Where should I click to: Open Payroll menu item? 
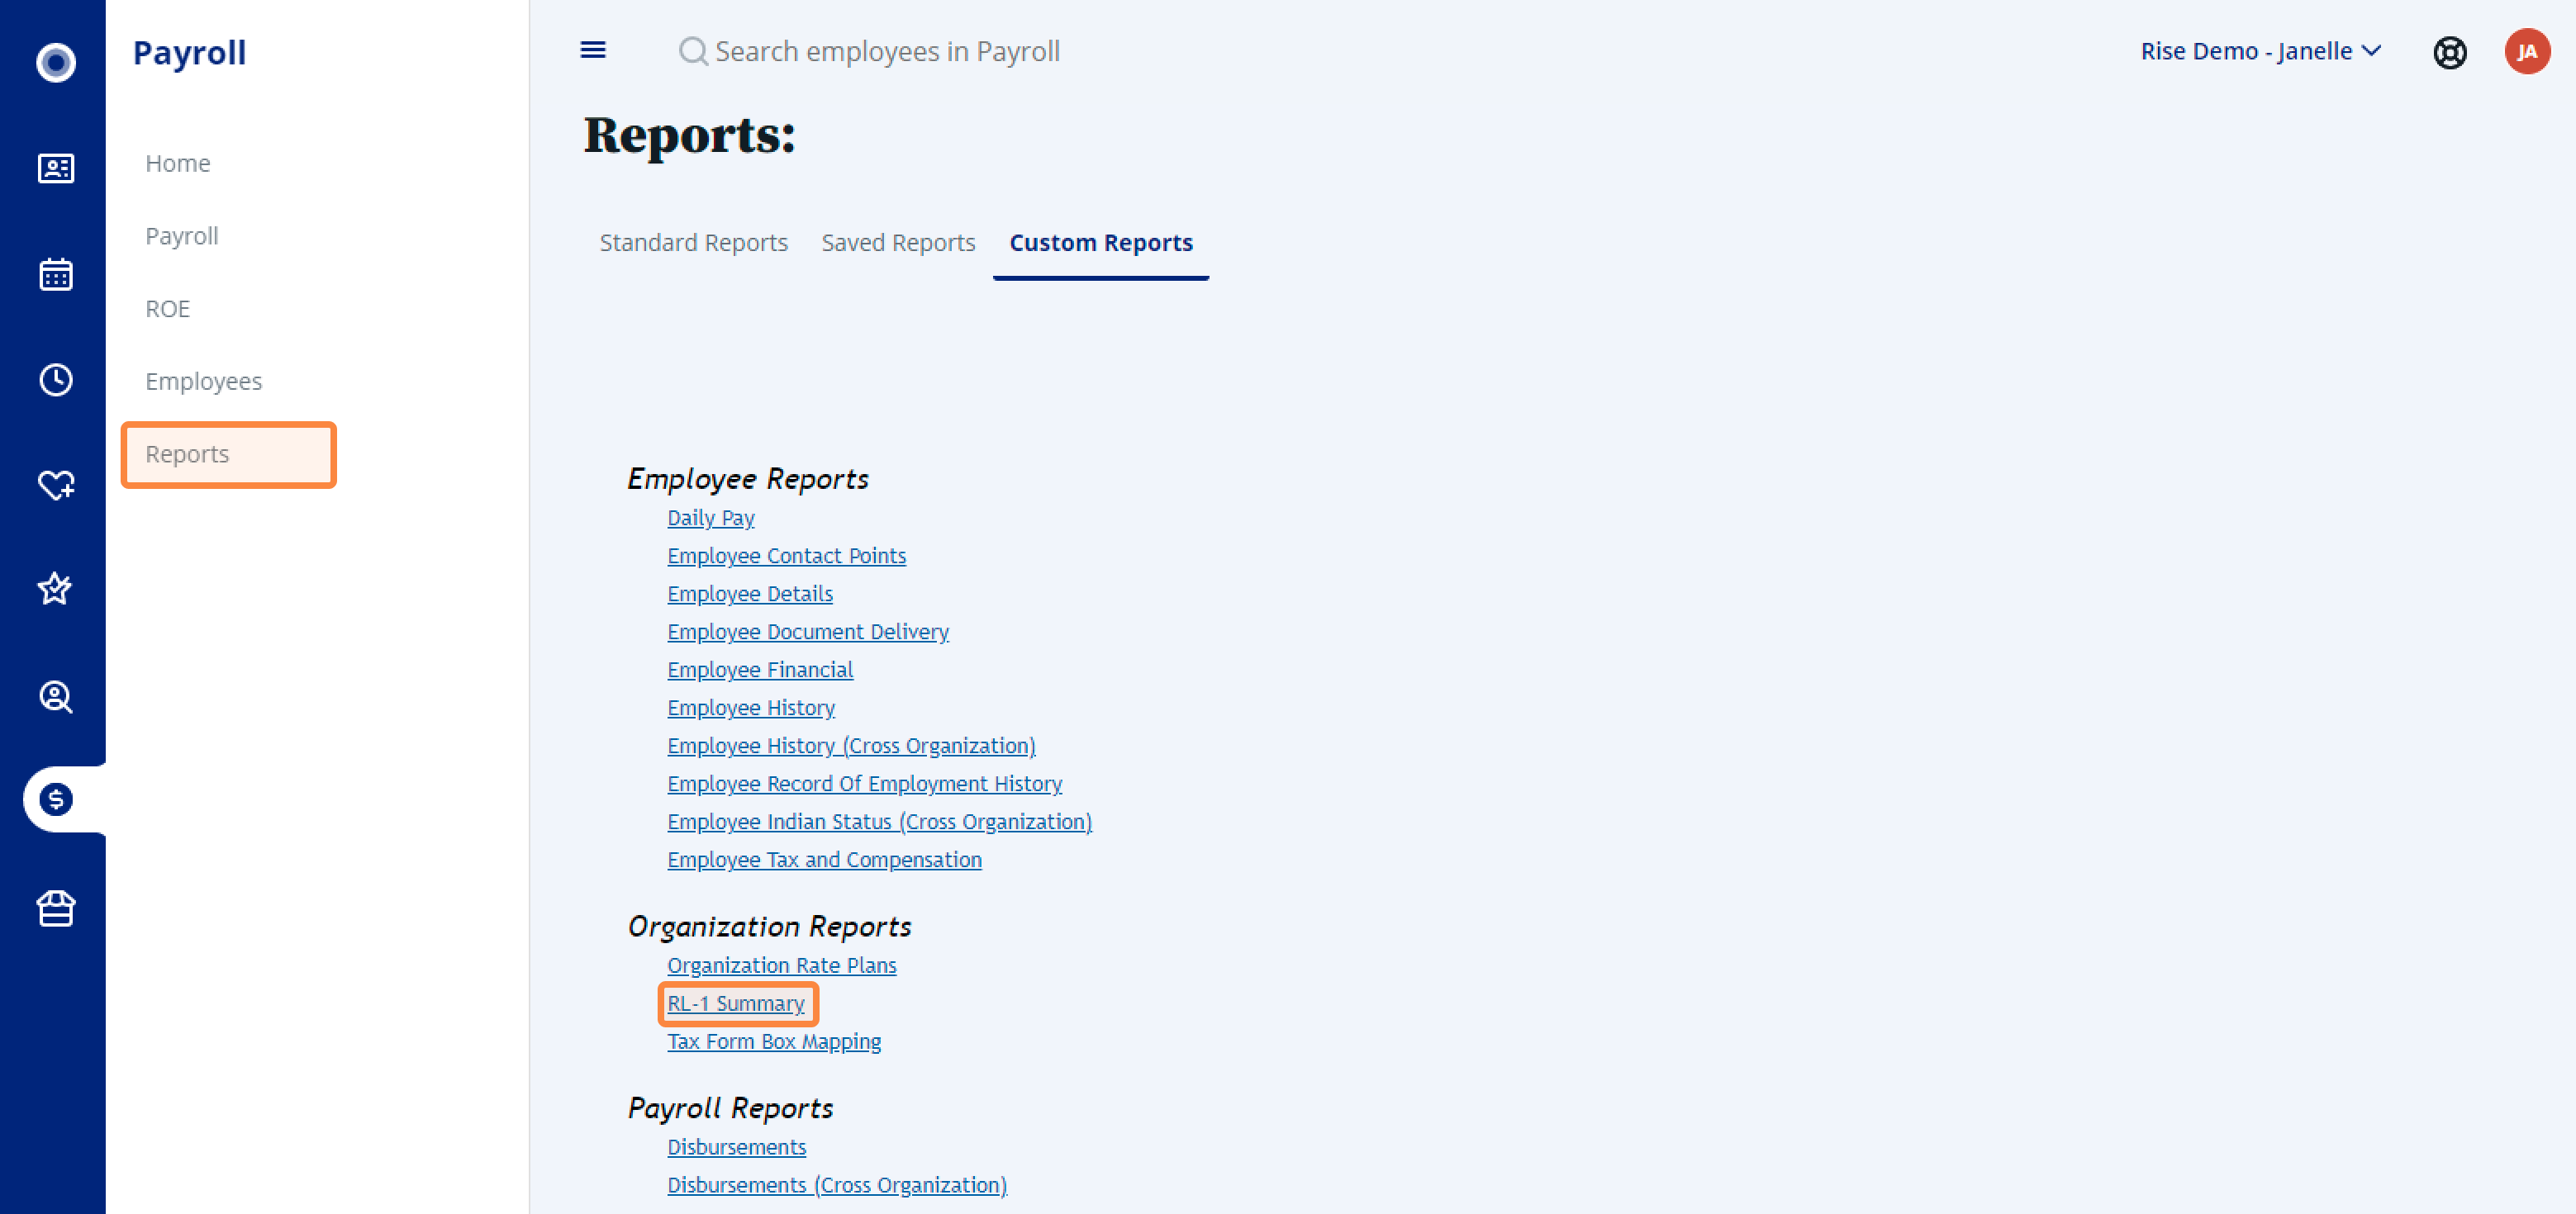click(x=181, y=236)
